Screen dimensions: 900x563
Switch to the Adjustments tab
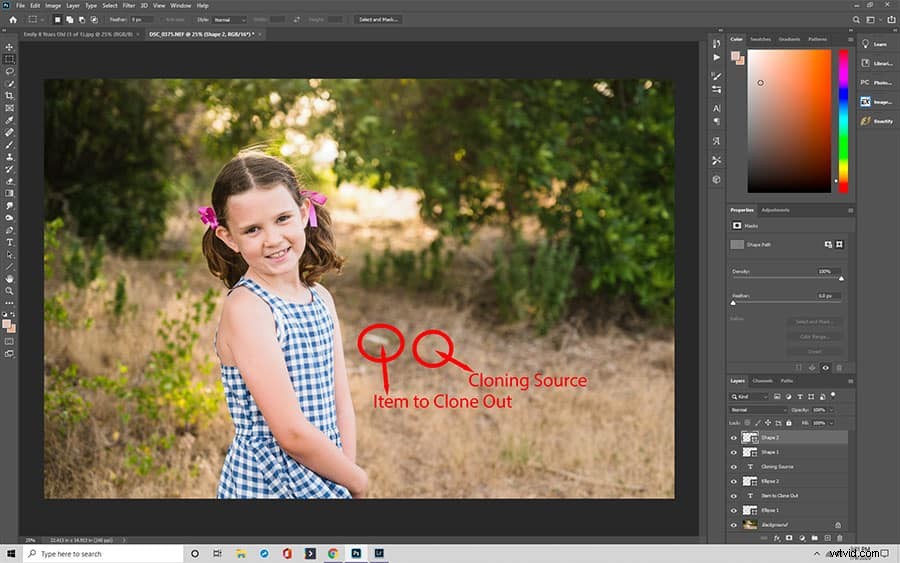point(775,210)
